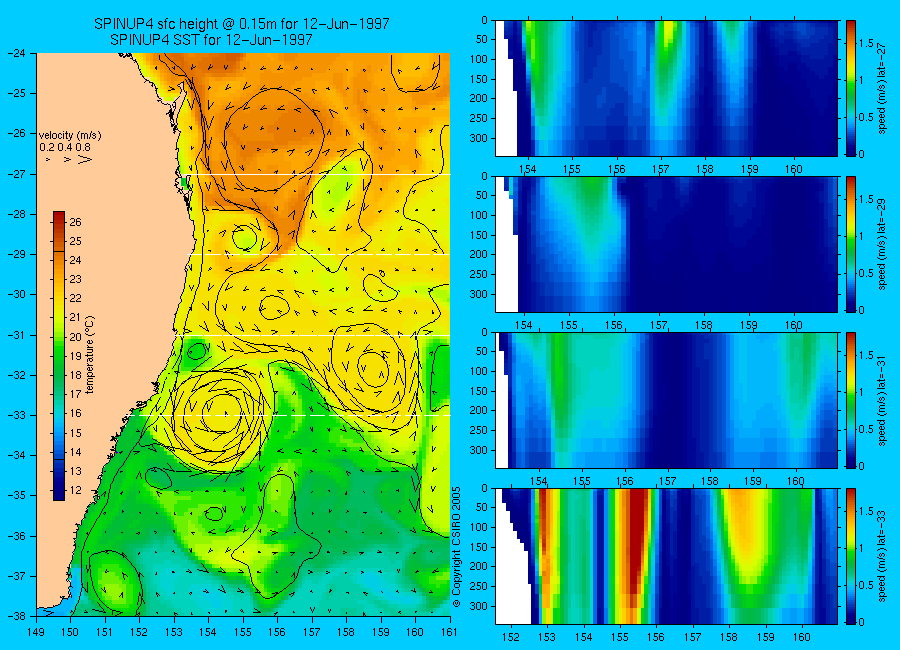Image resolution: width=900 pixels, height=650 pixels.
Task: Click the '300' depth tick on the lat=-29 panel
Action: click(x=479, y=294)
